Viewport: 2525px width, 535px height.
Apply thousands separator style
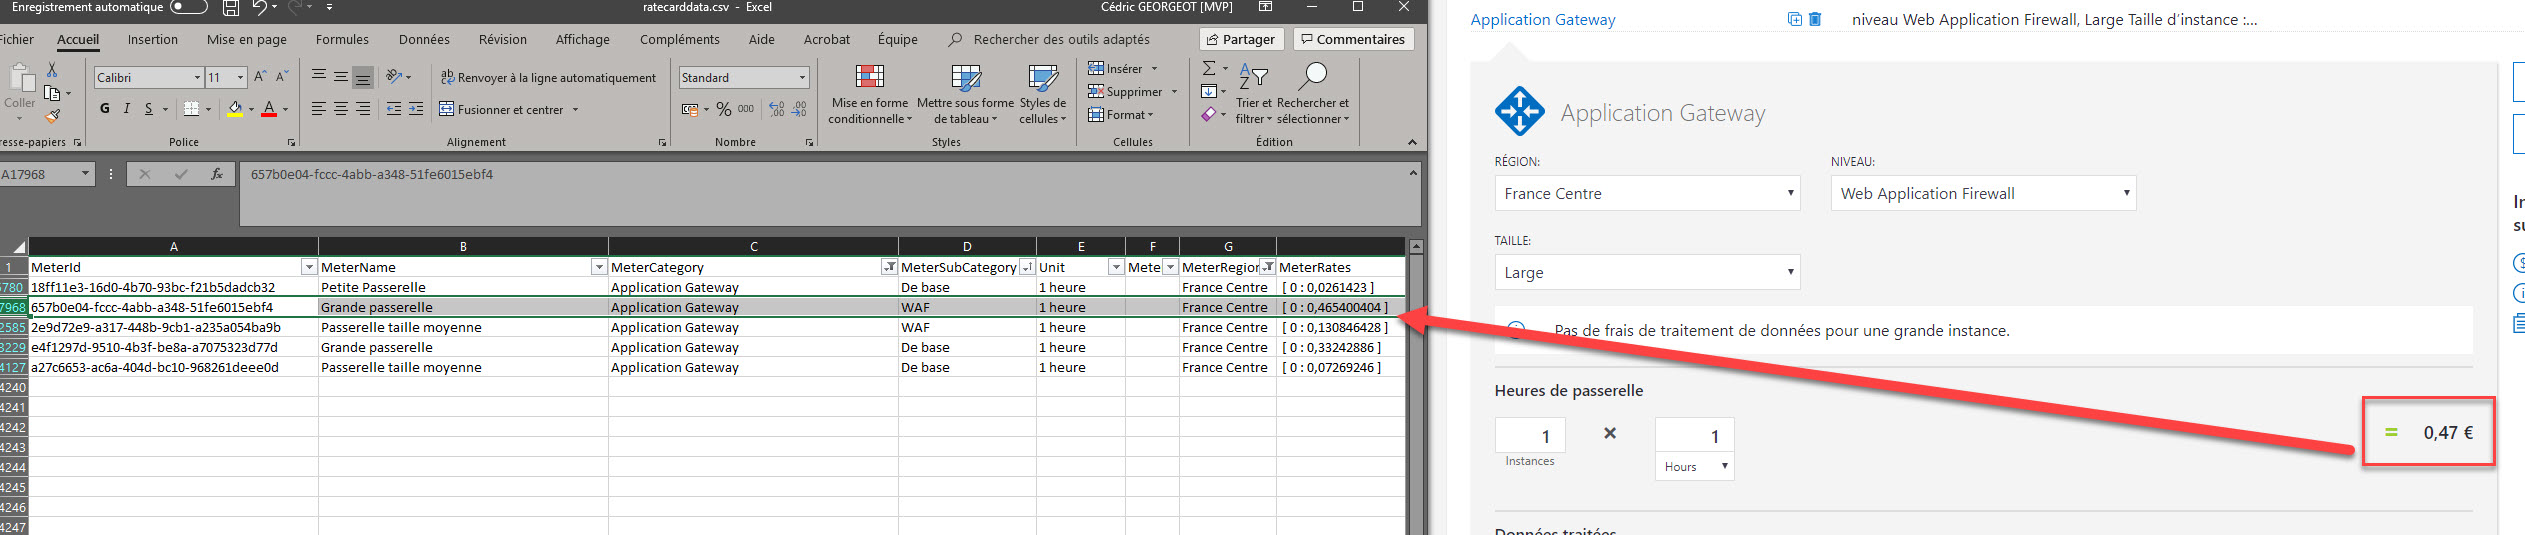pos(746,109)
